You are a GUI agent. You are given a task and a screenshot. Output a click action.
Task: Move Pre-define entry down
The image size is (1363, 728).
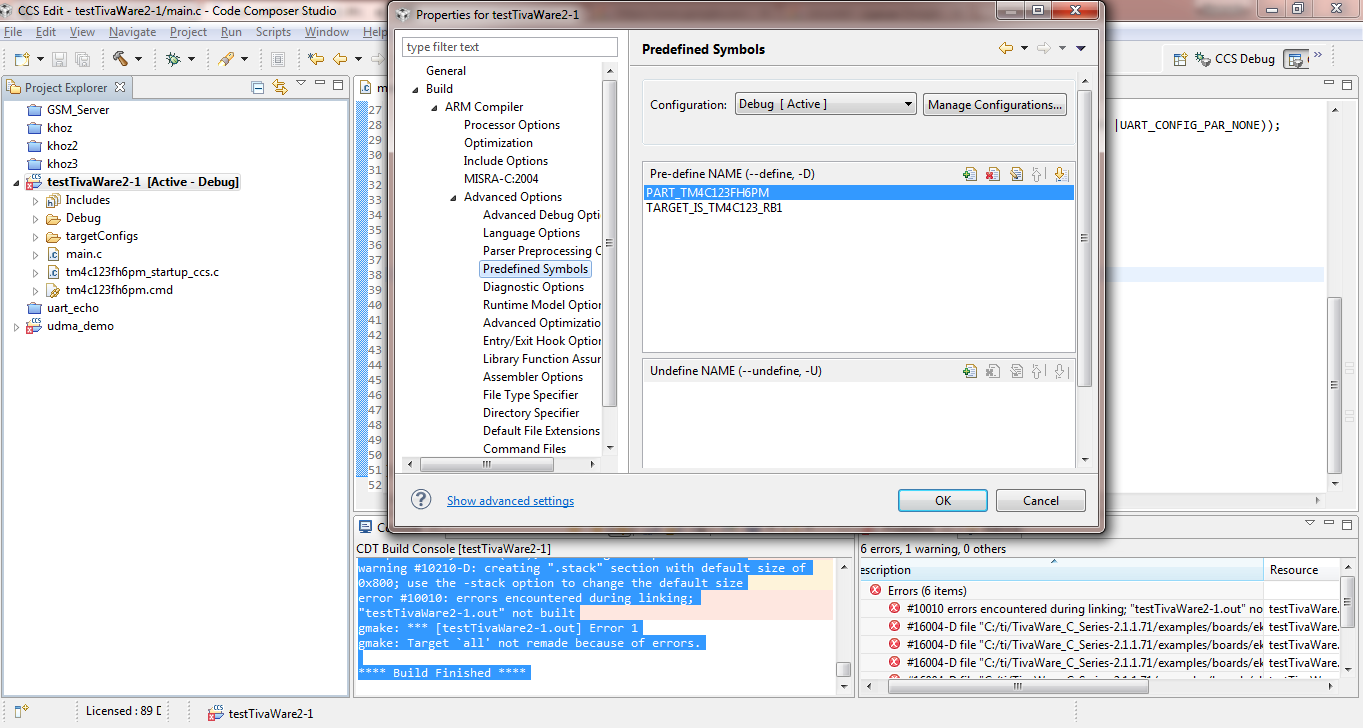pos(1061,174)
